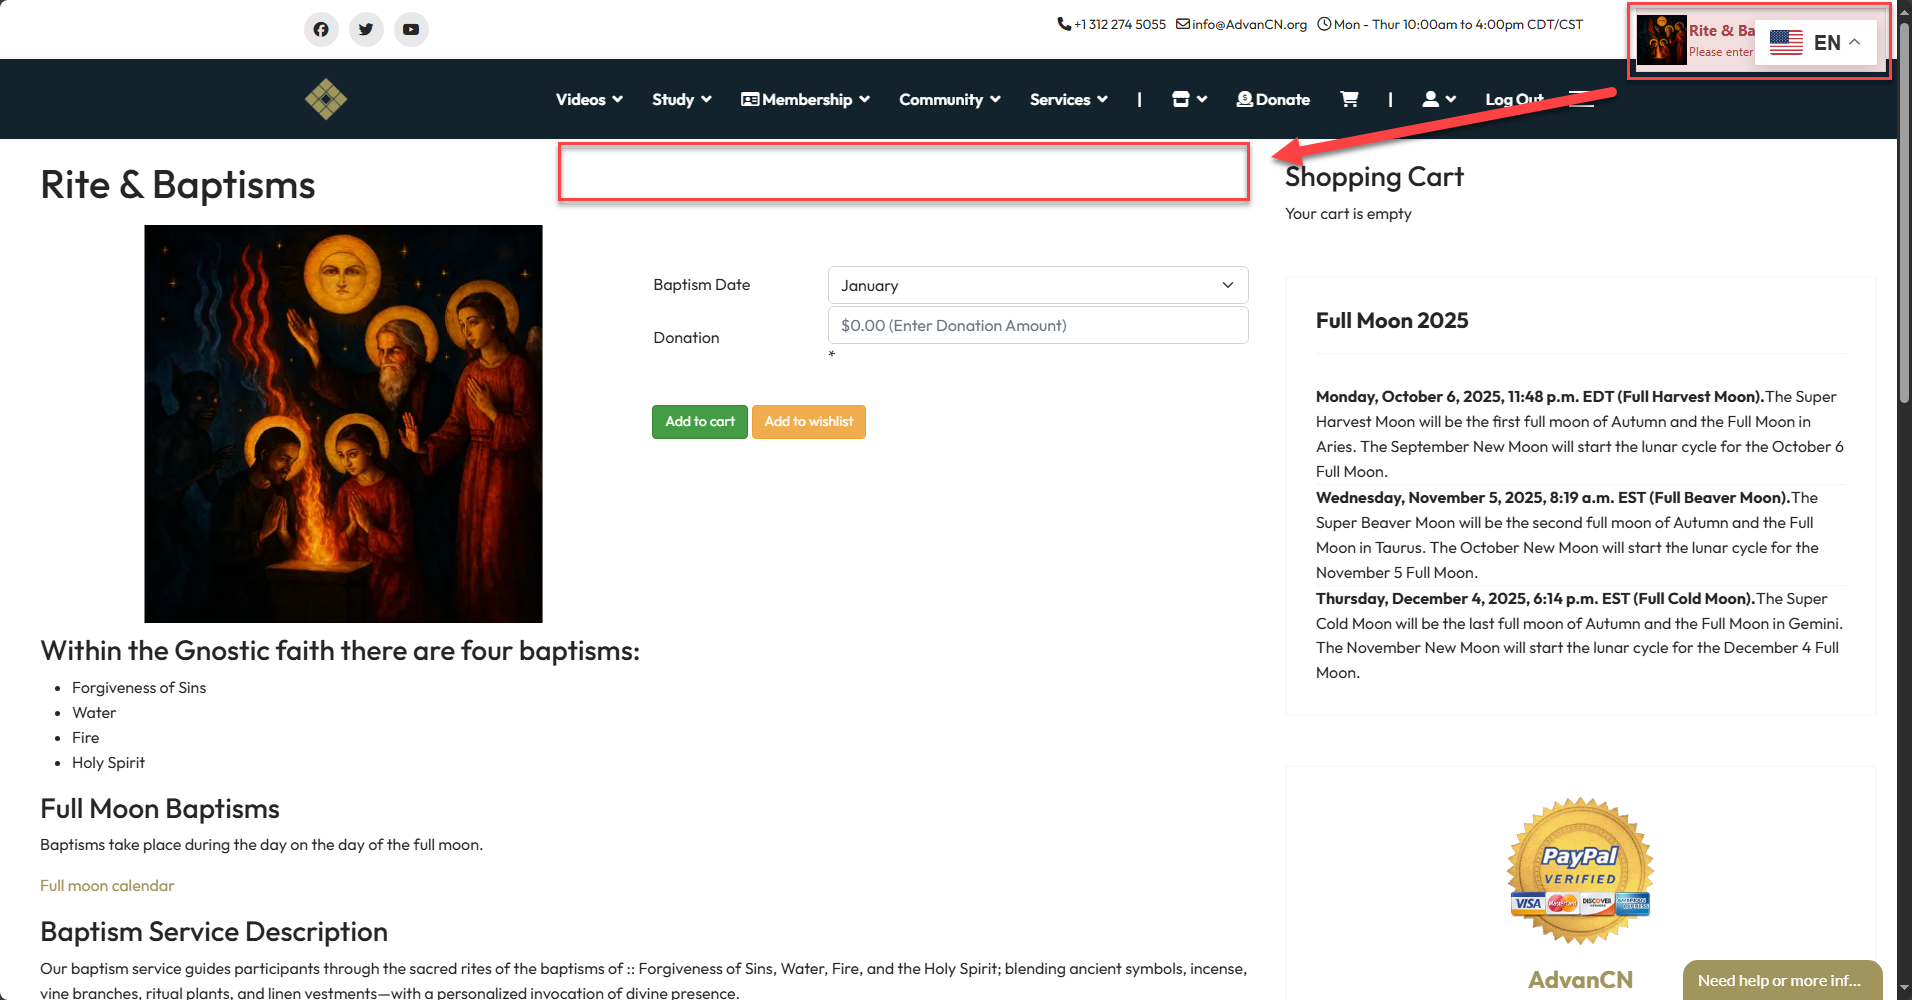
Task: Click the 'Baptism Date' label
Action: point(702,285)
